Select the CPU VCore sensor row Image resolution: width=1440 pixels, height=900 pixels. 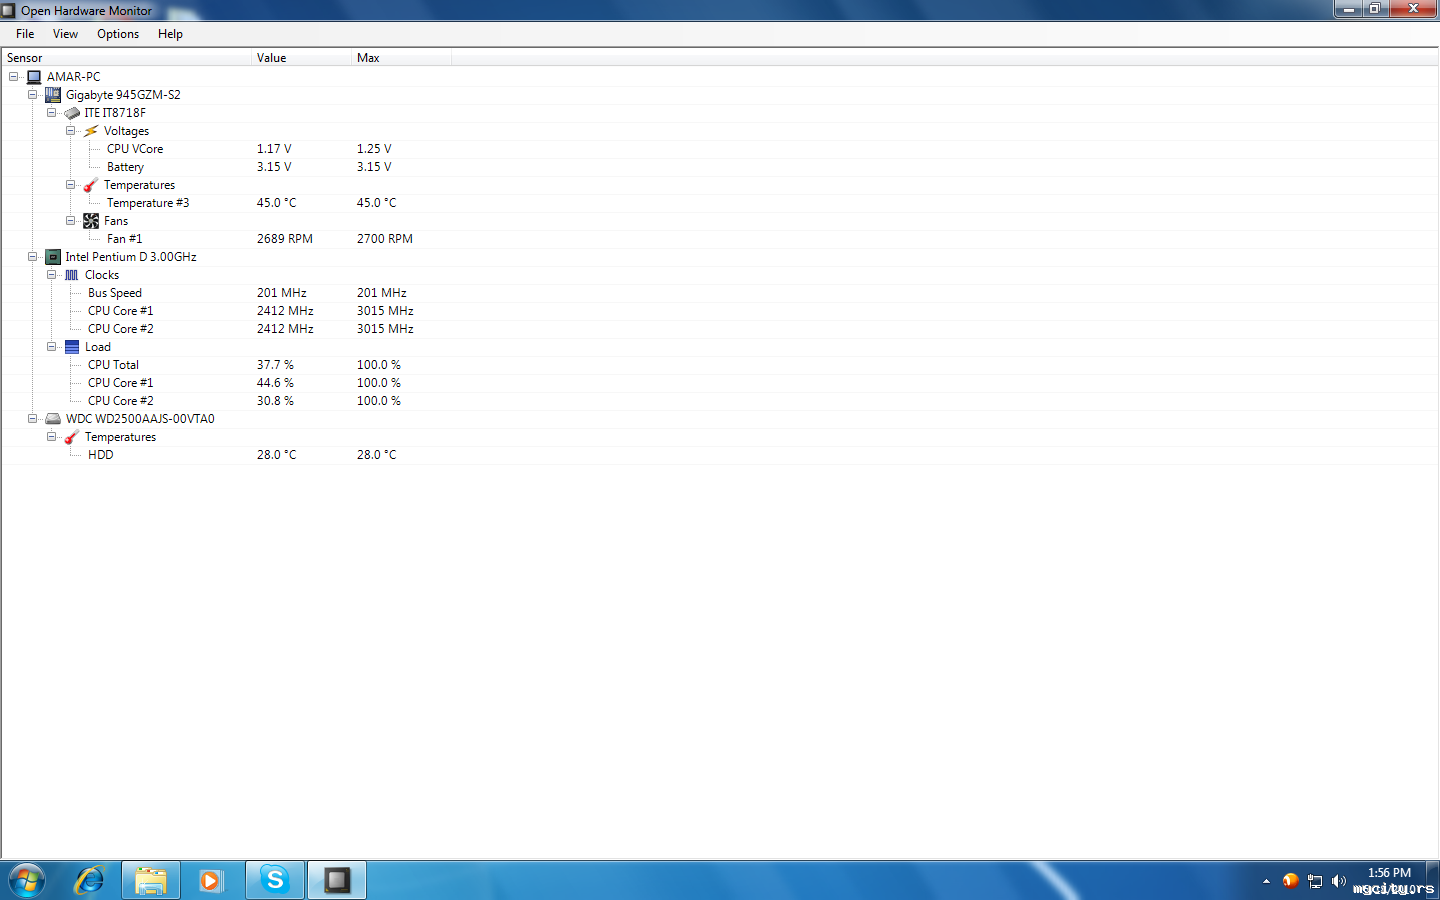coord(720,149)
